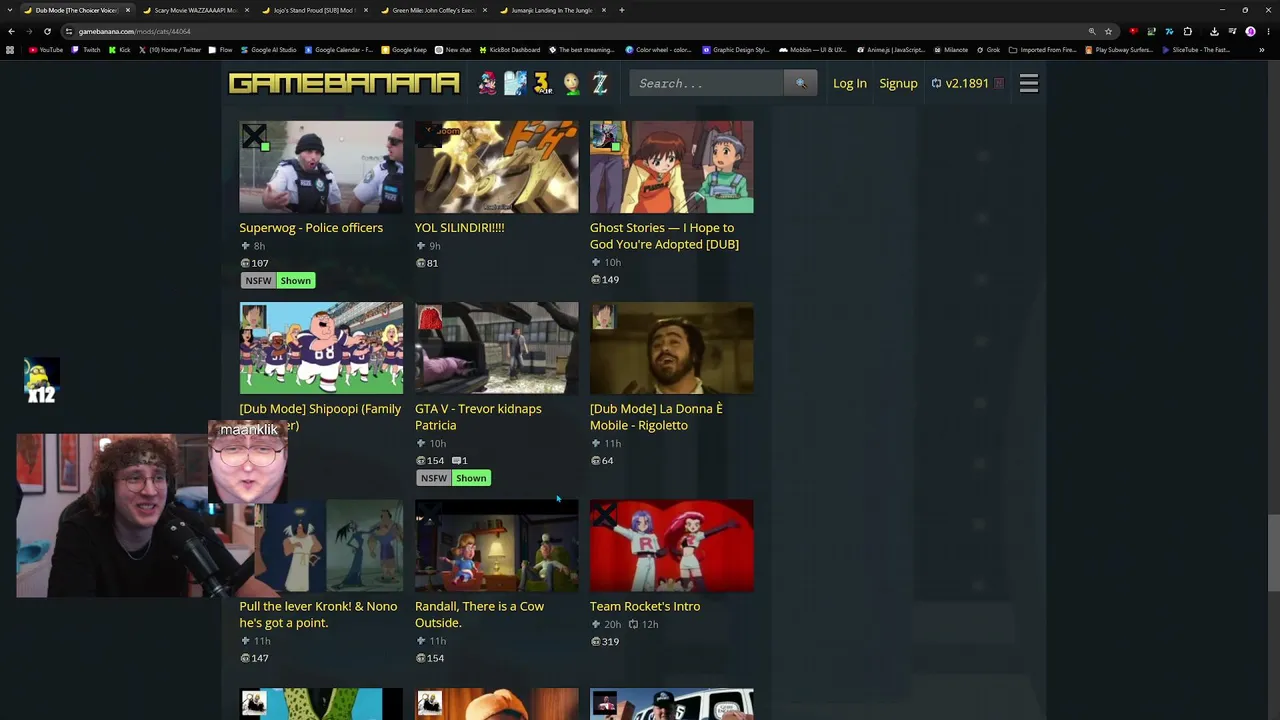1280x720 pixels.
Task: Open the GTA V Trevor kidnaps Patricia thumbnail
Action: pos(496,348)
